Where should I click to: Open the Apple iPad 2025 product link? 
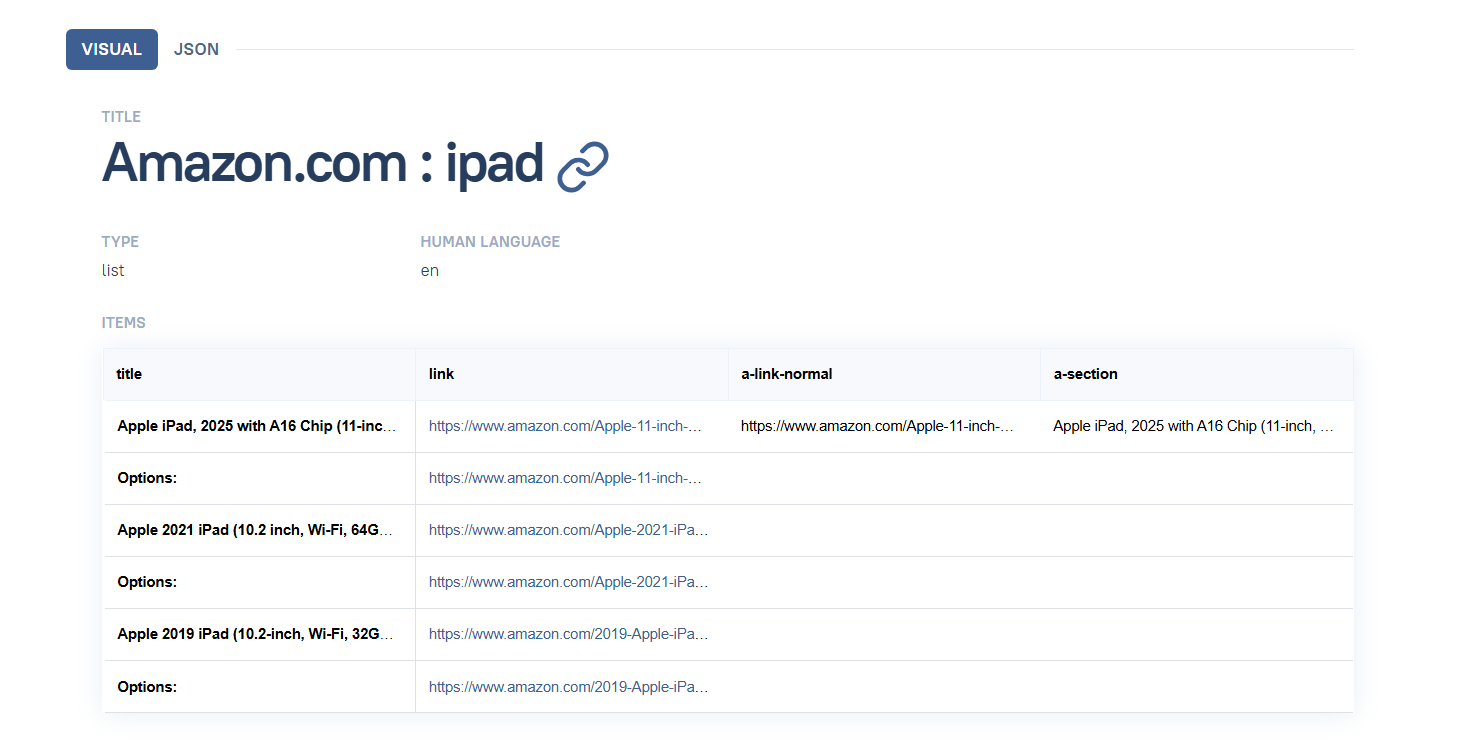565,425
